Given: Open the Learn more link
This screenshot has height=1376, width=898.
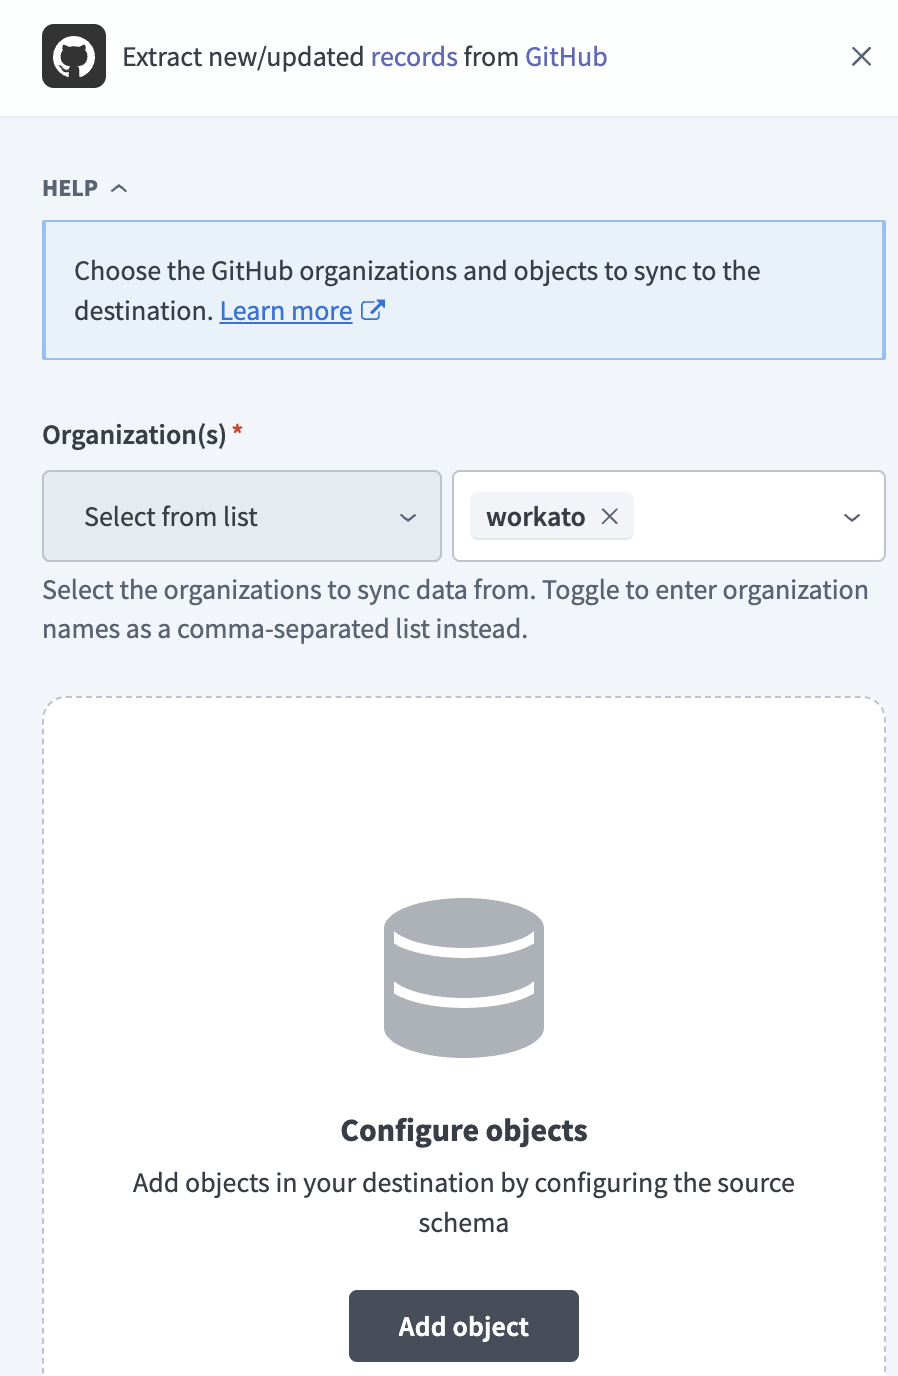Looking at the screenshot, I should coord(286,311).
